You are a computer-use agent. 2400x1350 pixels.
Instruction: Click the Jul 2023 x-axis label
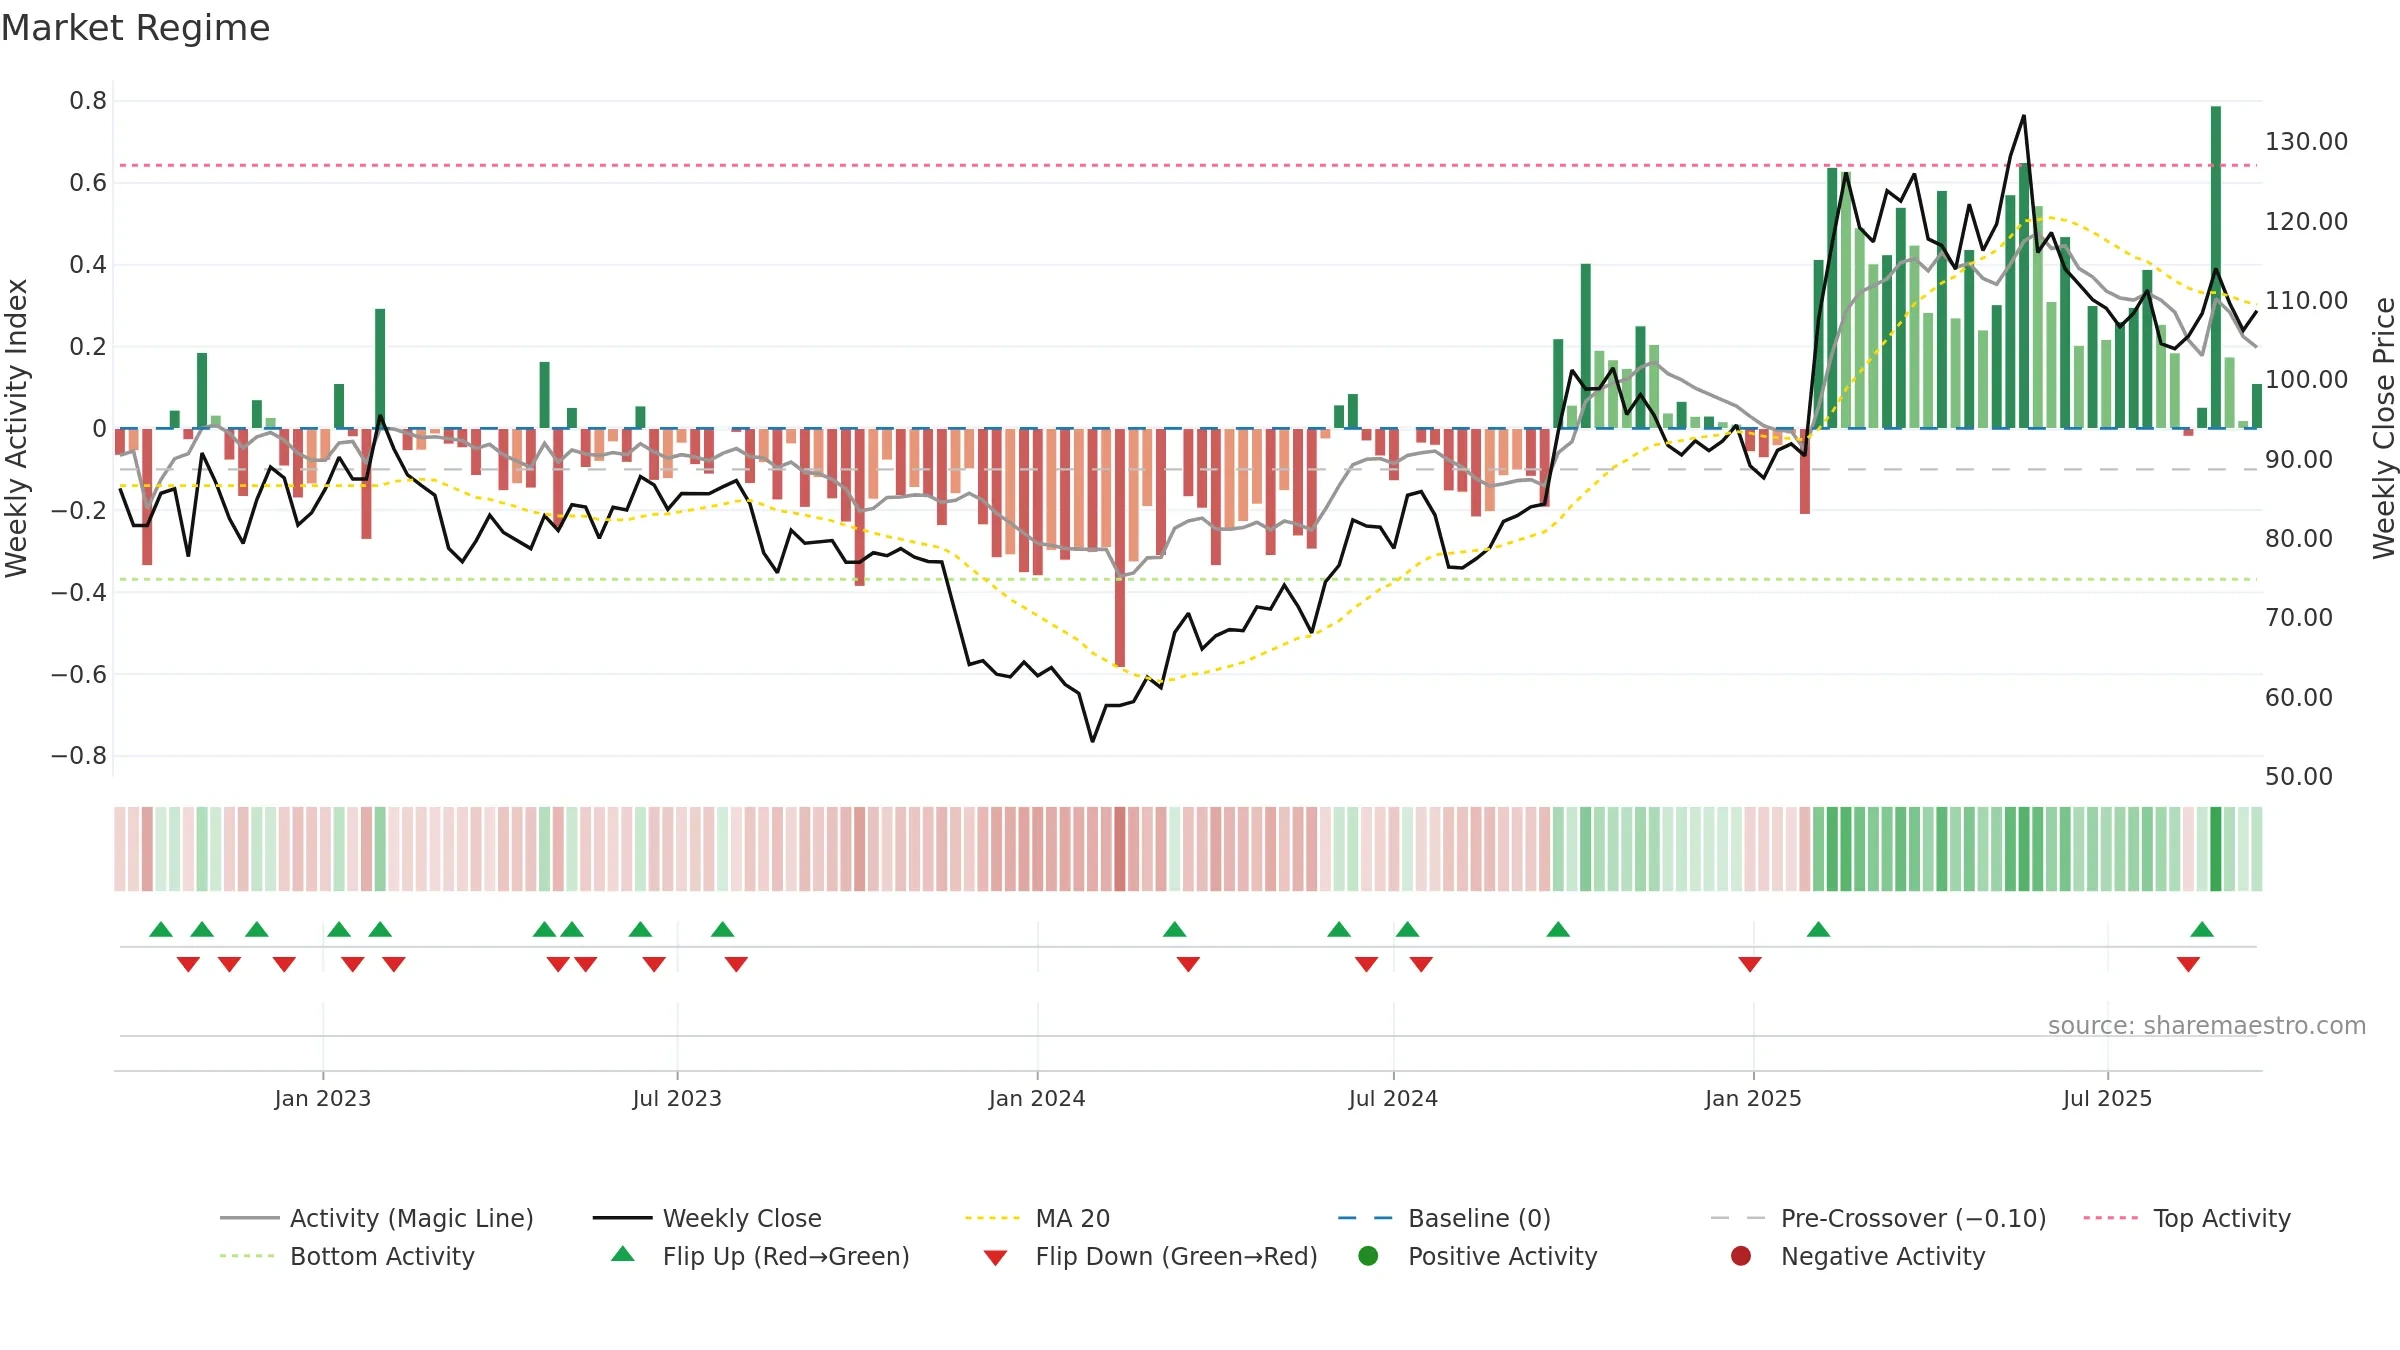coord(677,1098)
